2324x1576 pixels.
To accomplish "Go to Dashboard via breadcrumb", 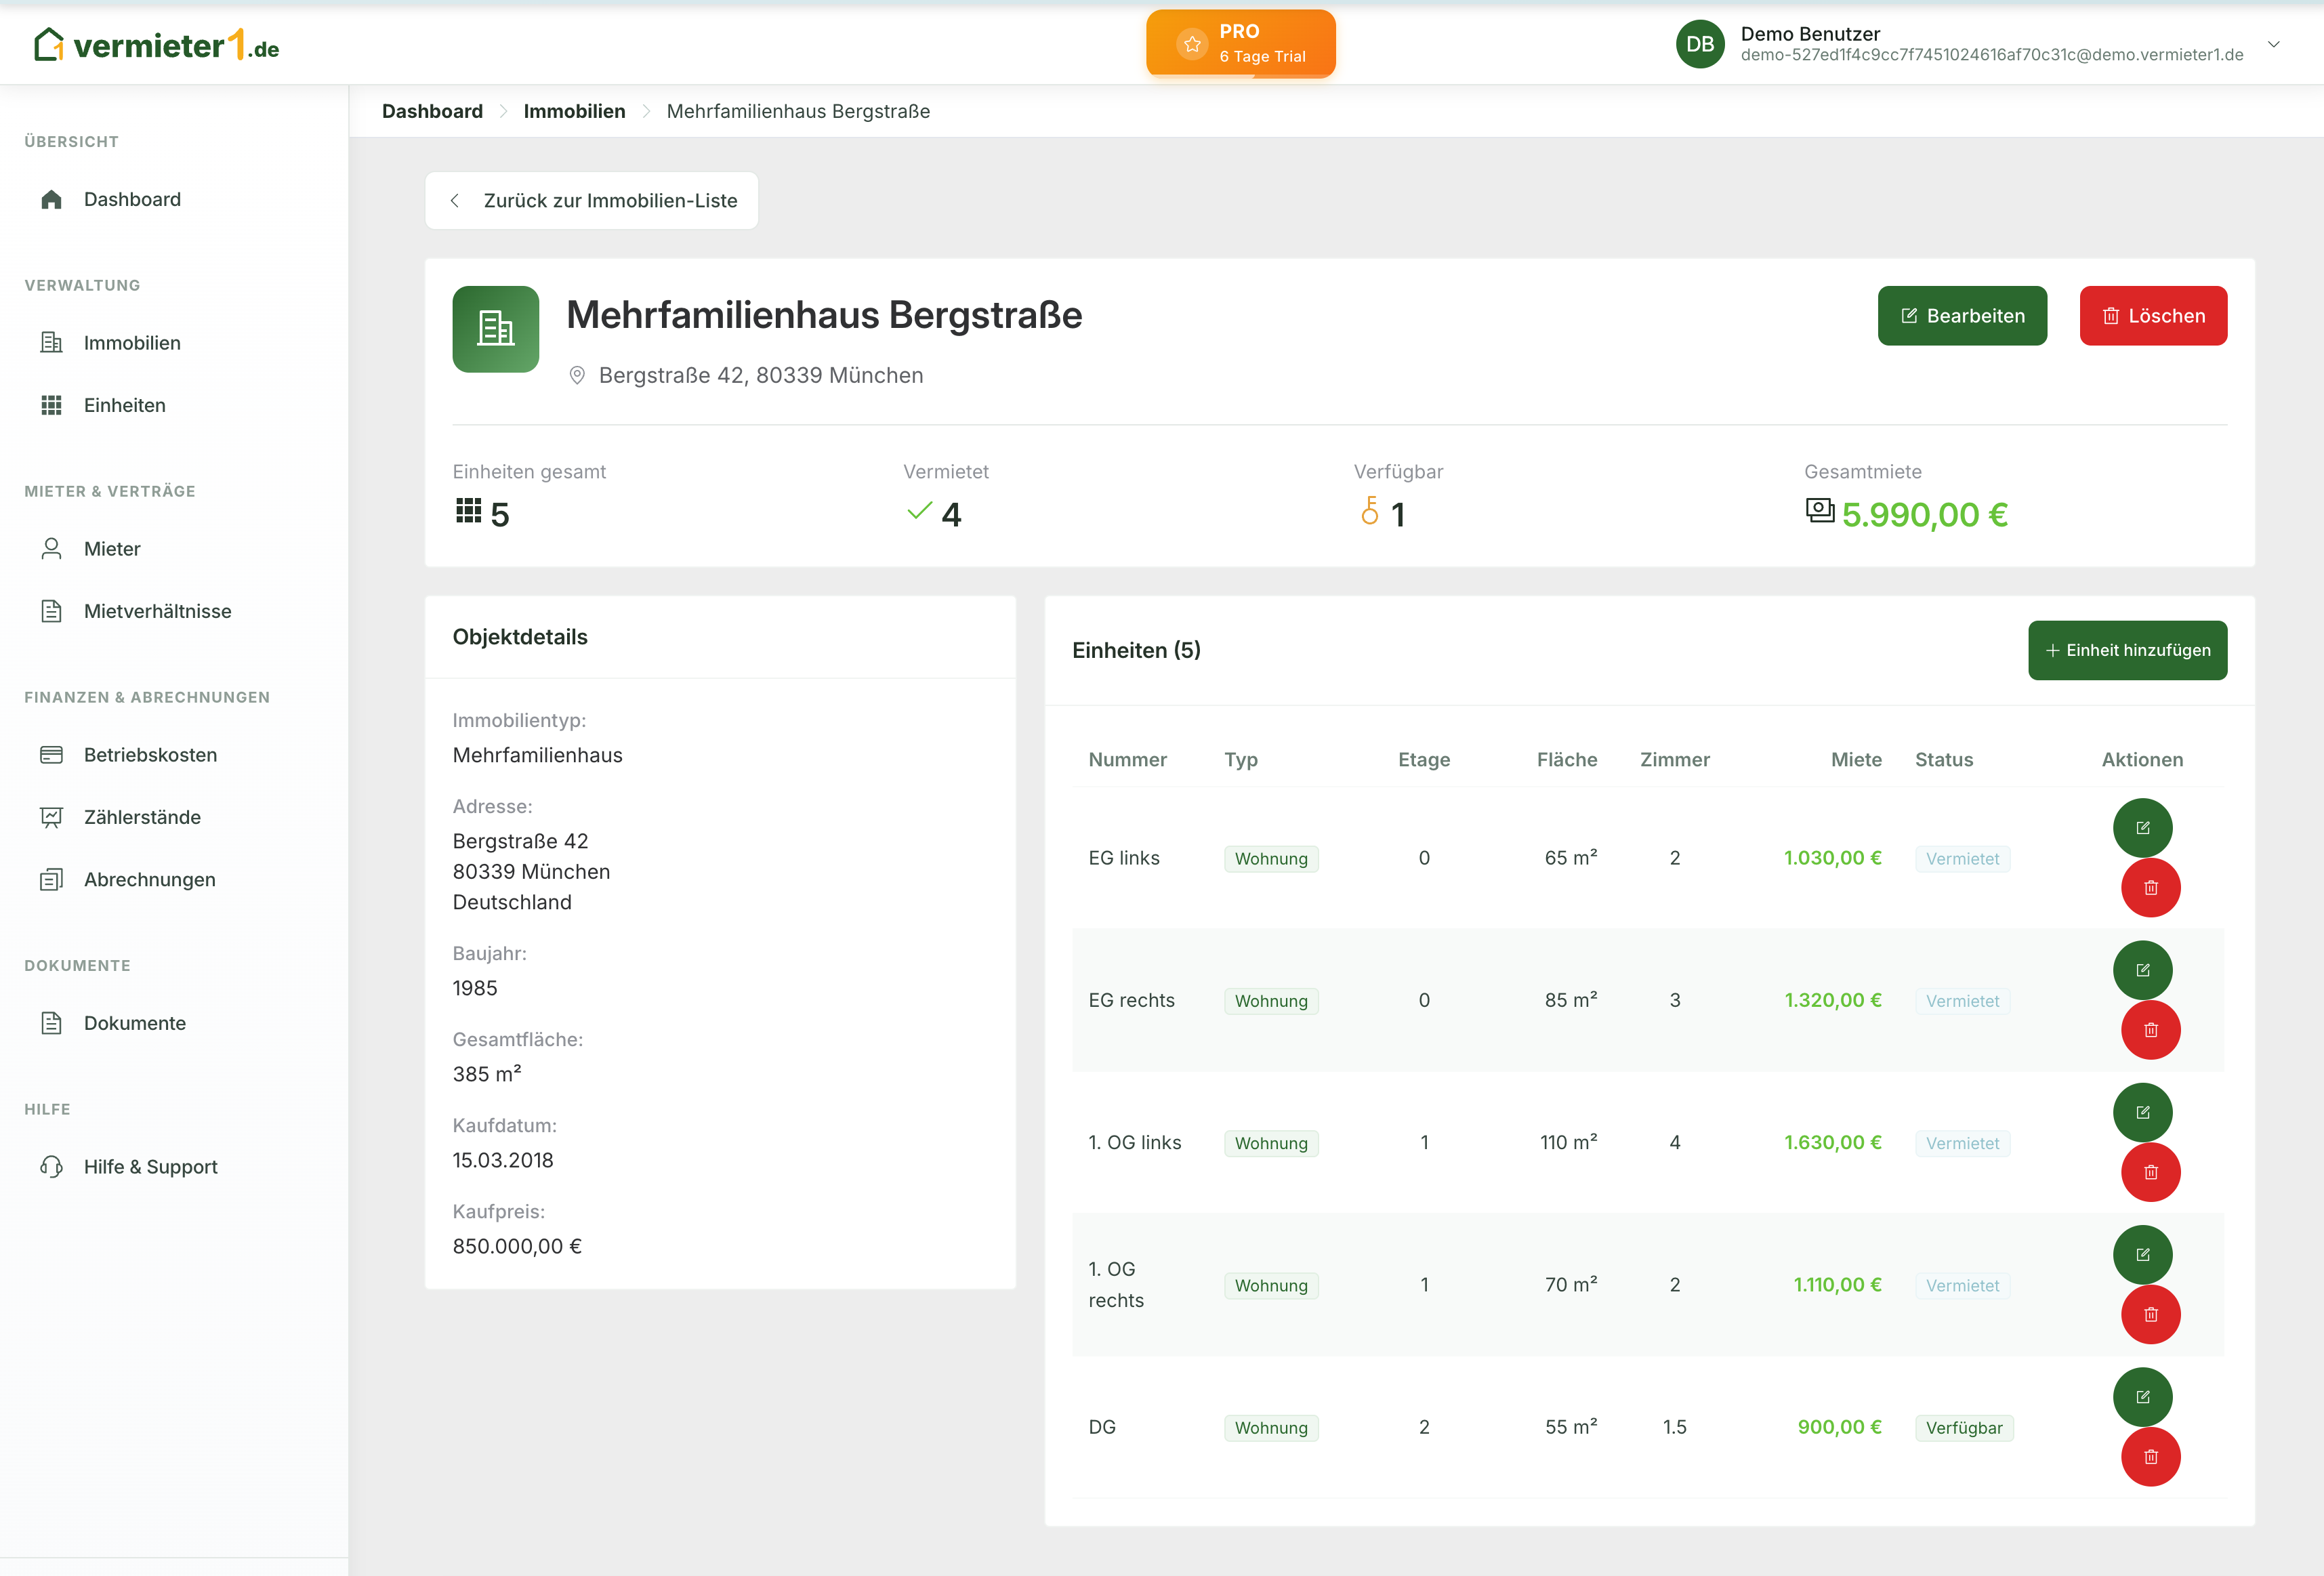I will coord(432,111).
